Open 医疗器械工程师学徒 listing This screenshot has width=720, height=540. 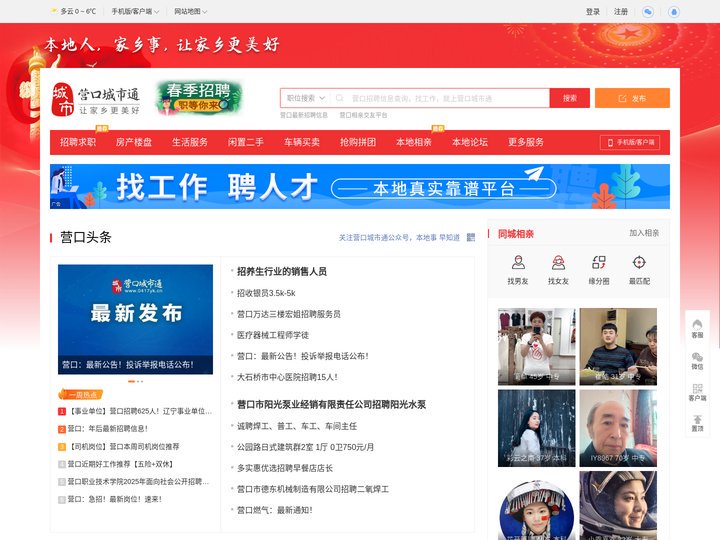click(x=273, y=335)
